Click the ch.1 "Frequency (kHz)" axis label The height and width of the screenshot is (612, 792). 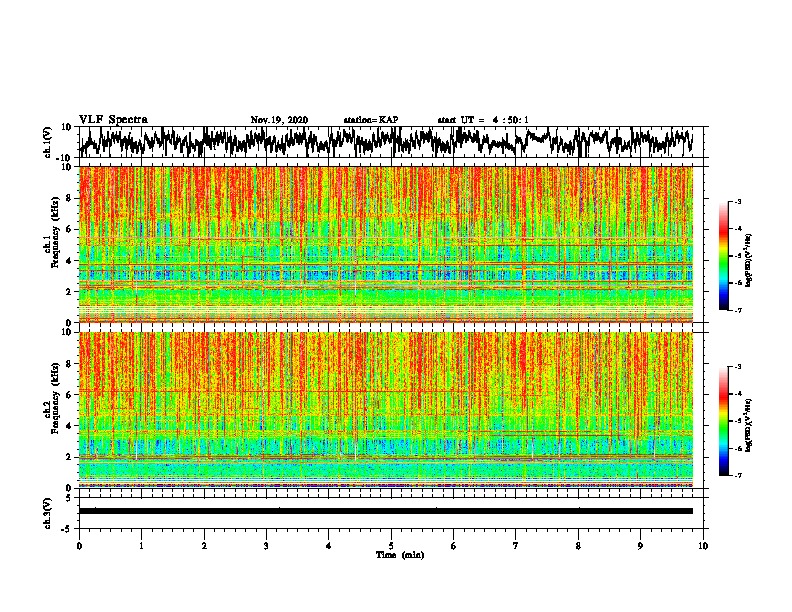coord(55,232)
